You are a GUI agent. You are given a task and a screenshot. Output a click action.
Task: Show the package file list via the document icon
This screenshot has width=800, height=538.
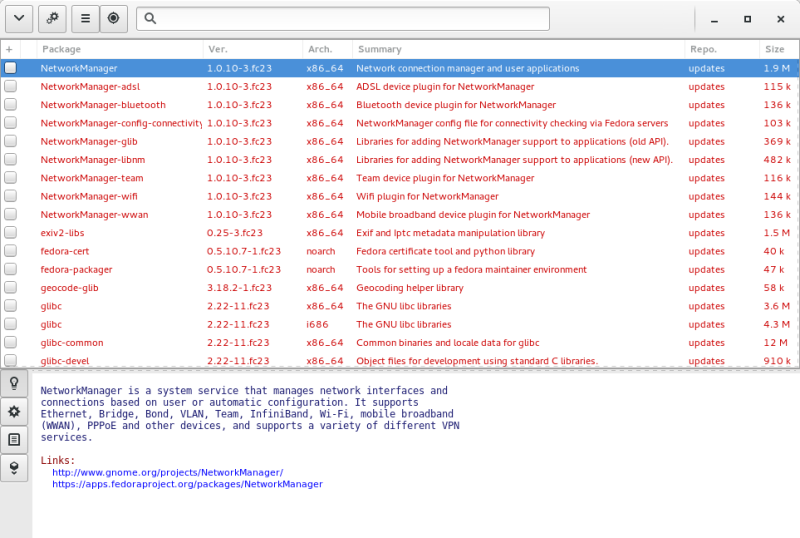pyautogui.click(x=14, y=439)
